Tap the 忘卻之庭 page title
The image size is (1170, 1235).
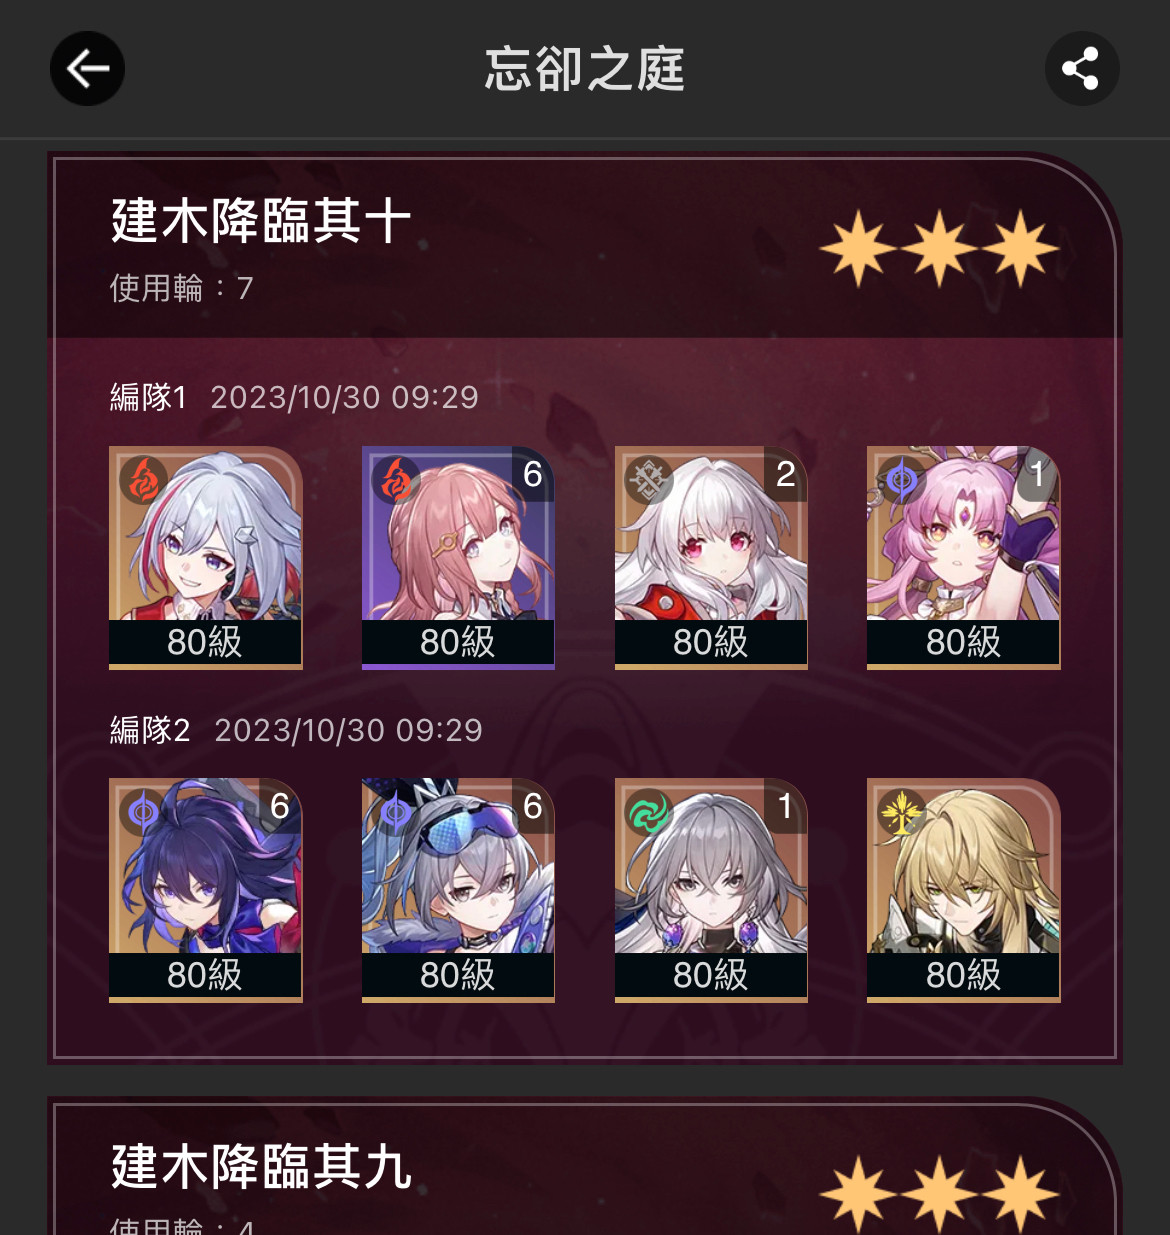(584, 69)
